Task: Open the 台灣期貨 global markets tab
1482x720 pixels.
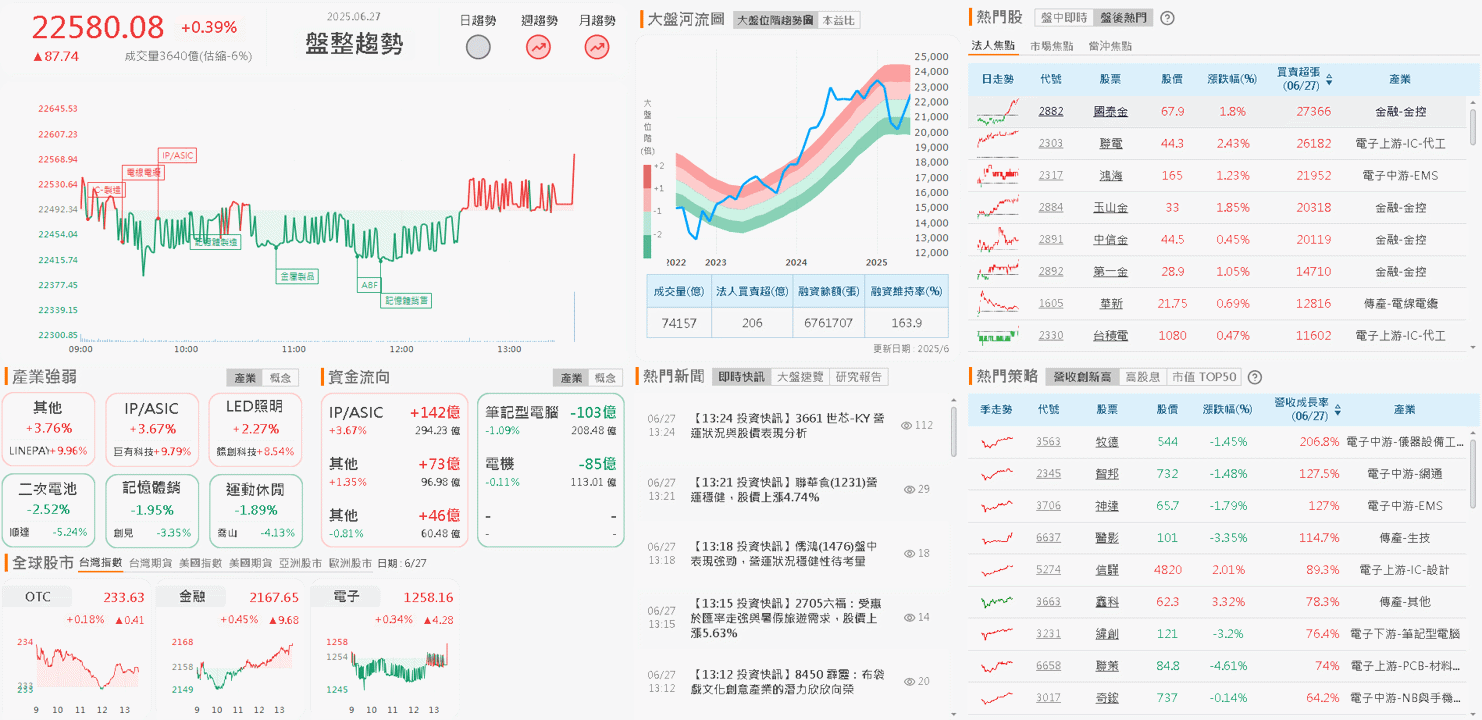Action: 150,563
